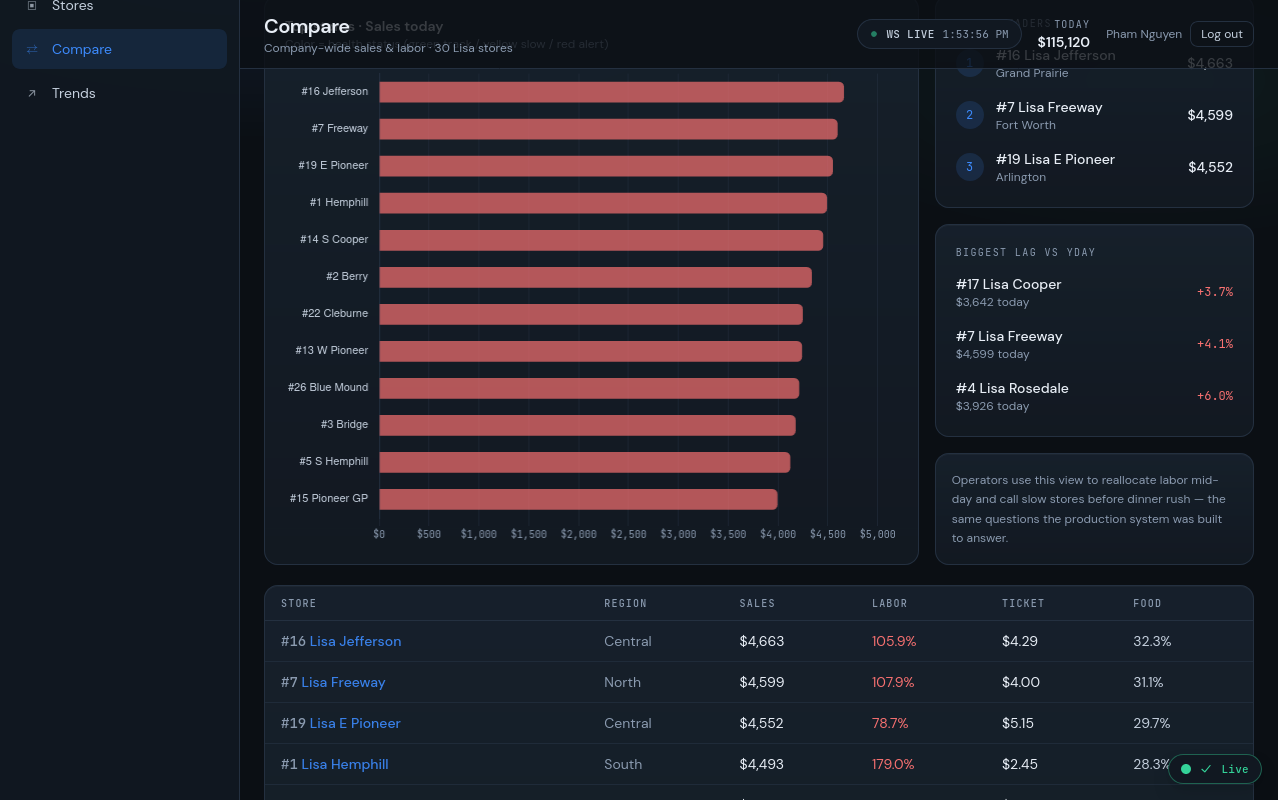This screenshot has height=800, width=1278.
Task: Select #17 Lisa Cooper in biggest lag
Action: tap(1094, 292)
